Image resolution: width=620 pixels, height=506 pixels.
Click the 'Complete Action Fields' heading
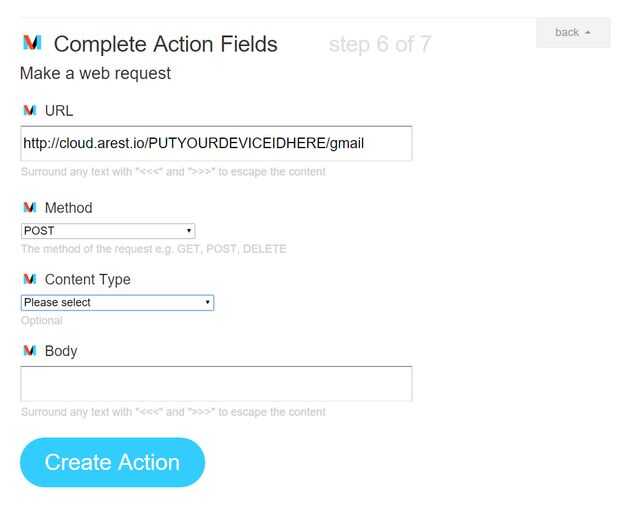pos(166,44)
